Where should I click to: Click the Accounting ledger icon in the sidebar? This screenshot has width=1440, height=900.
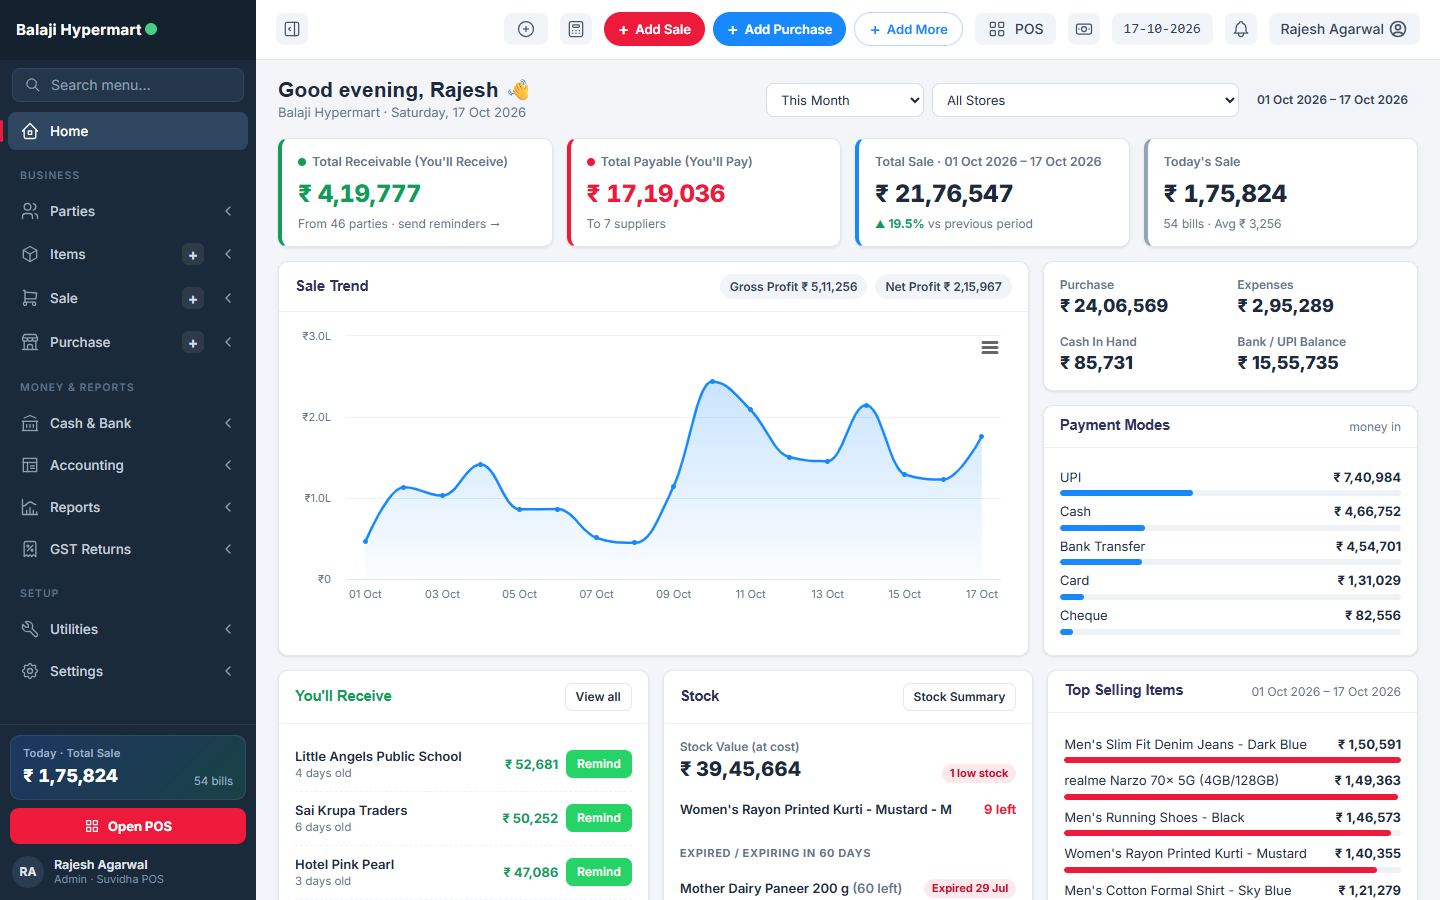30,465
